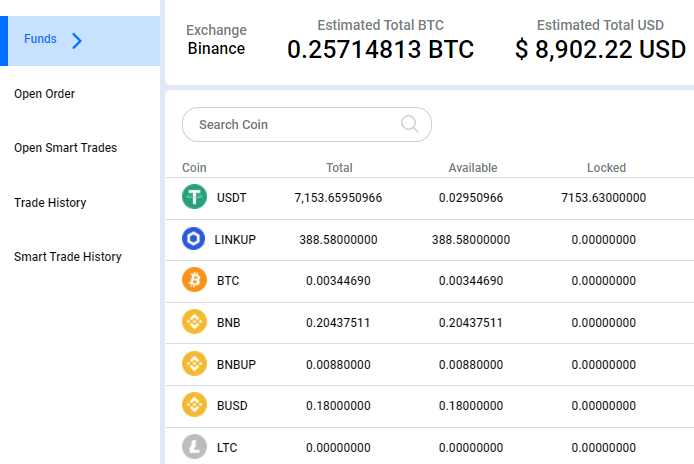Open Smart Trade History
694x464 pixels.
tap(68, 257)
